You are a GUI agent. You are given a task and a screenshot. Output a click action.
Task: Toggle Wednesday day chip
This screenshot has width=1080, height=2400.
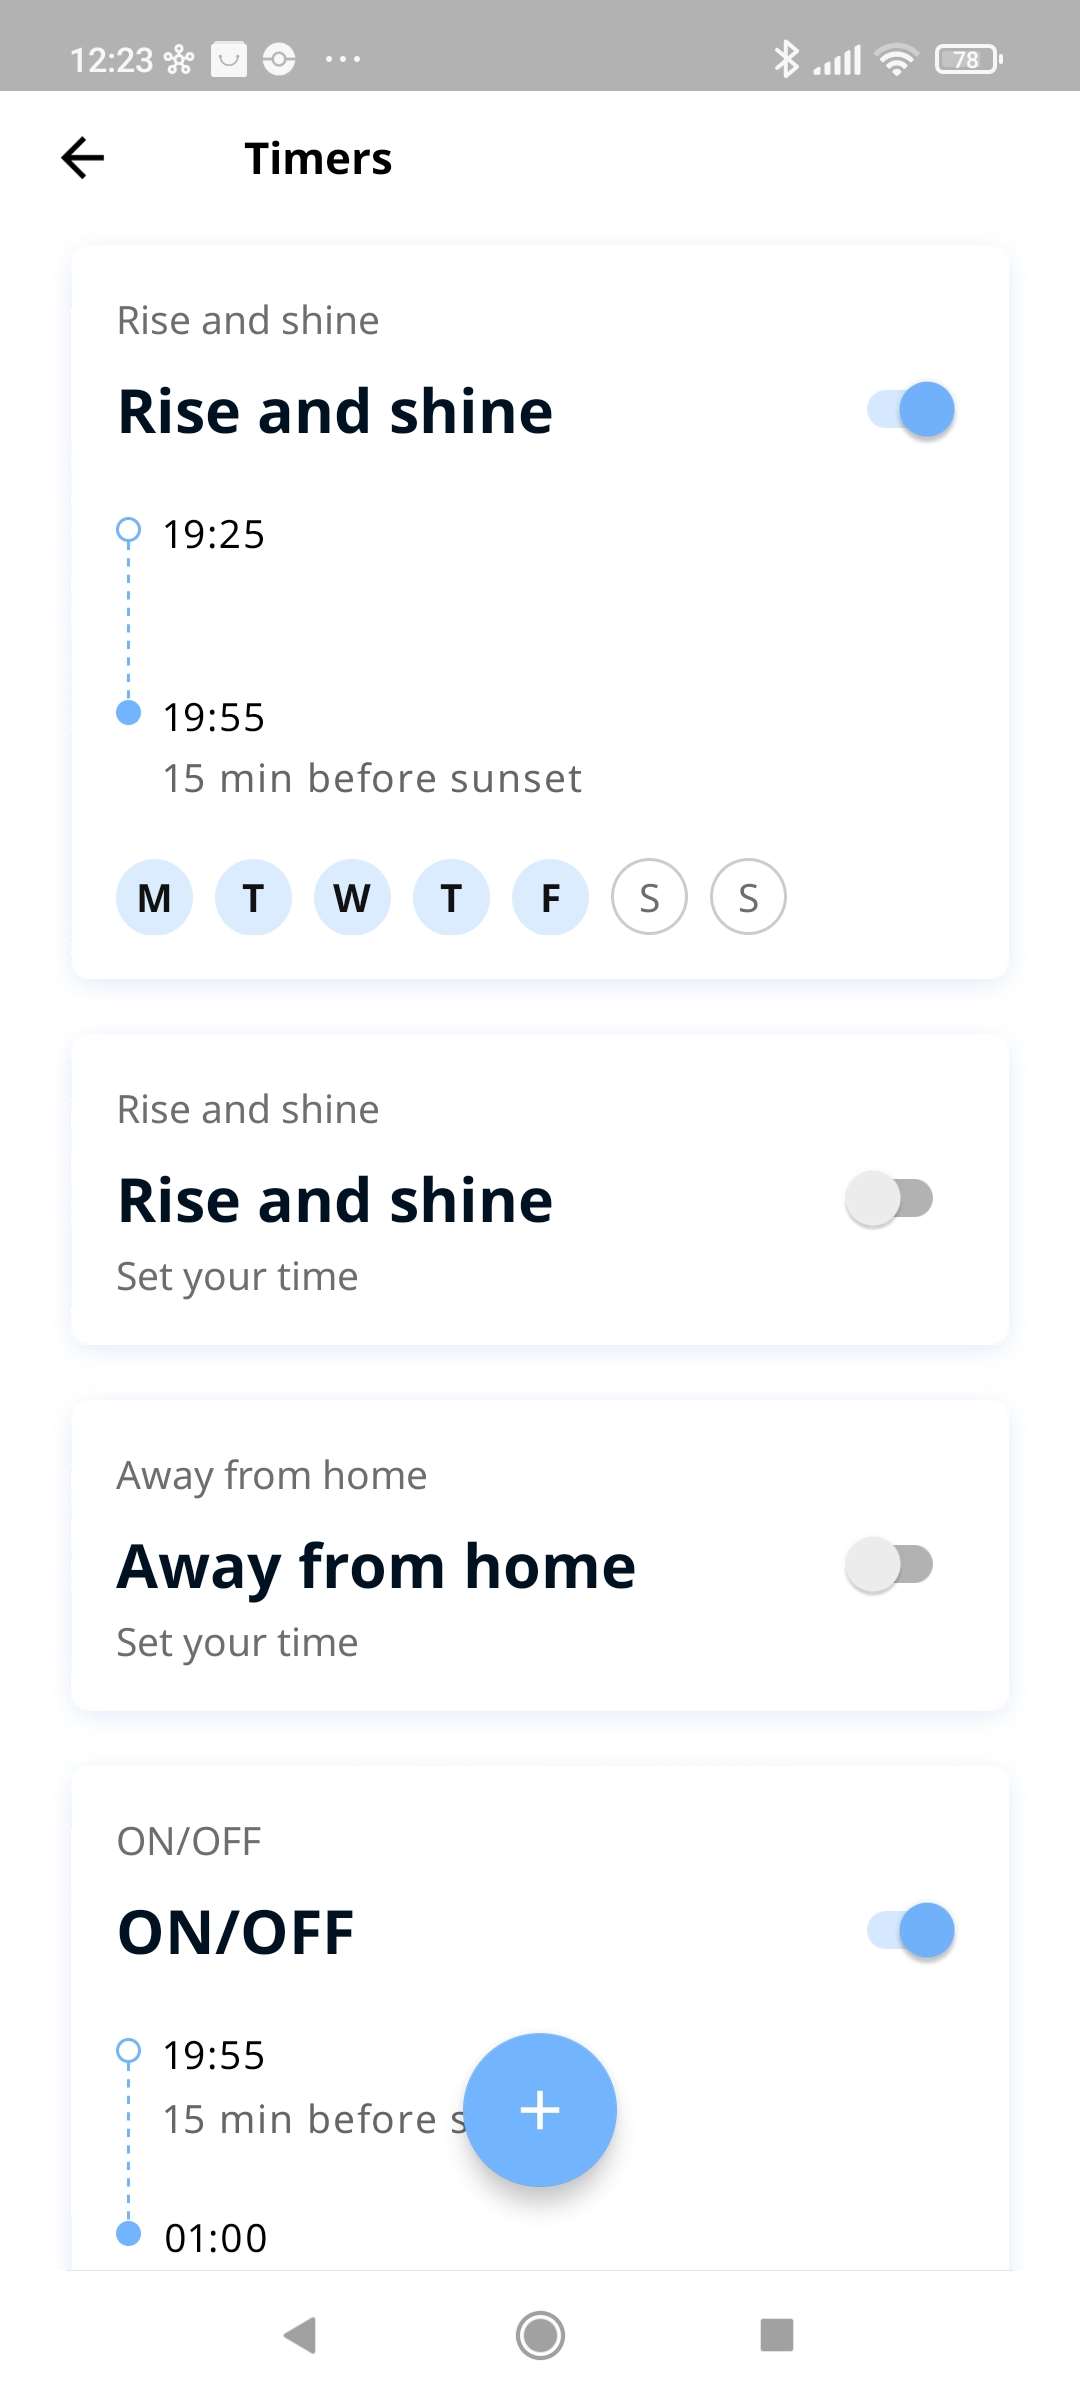[x=352, y=897]
